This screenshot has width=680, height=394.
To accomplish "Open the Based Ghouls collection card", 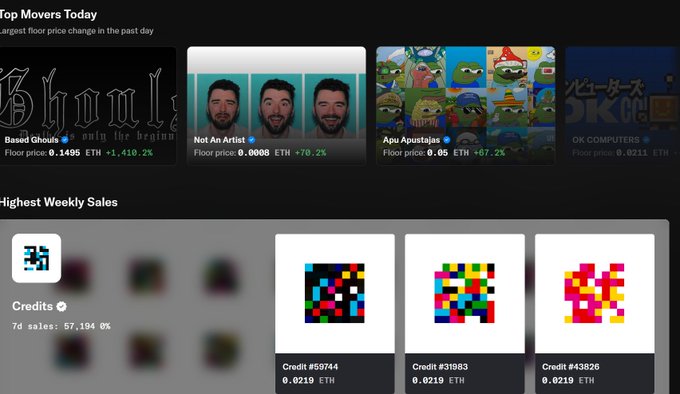I will 88,105.
